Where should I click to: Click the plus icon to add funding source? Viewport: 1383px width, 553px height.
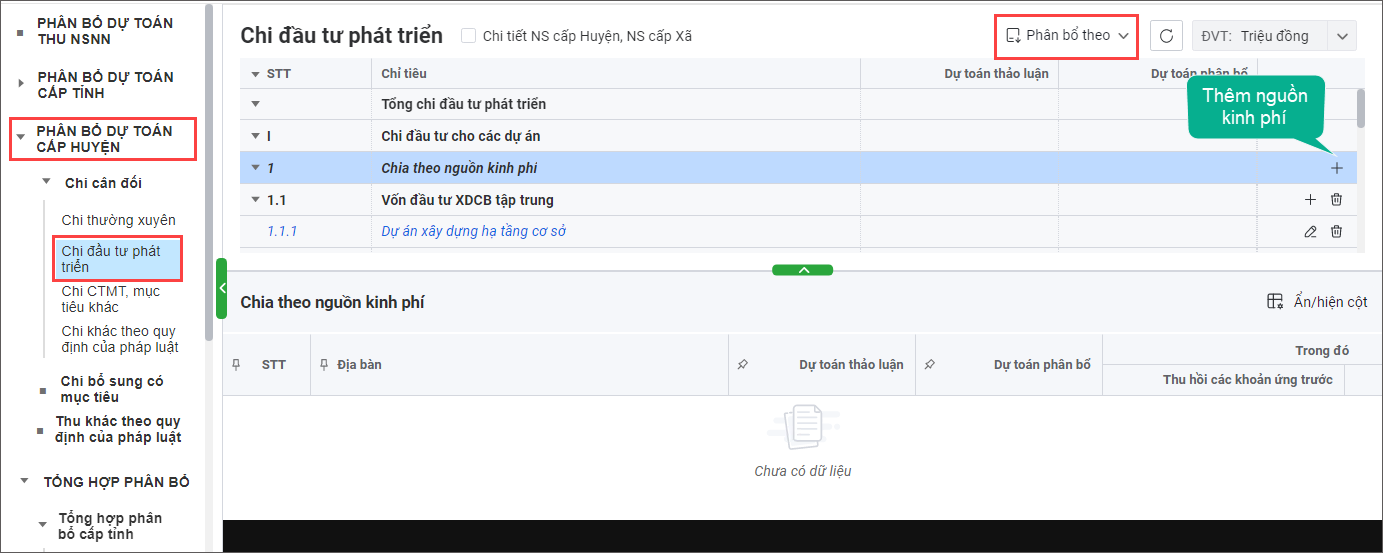(x=1337, y=168)
